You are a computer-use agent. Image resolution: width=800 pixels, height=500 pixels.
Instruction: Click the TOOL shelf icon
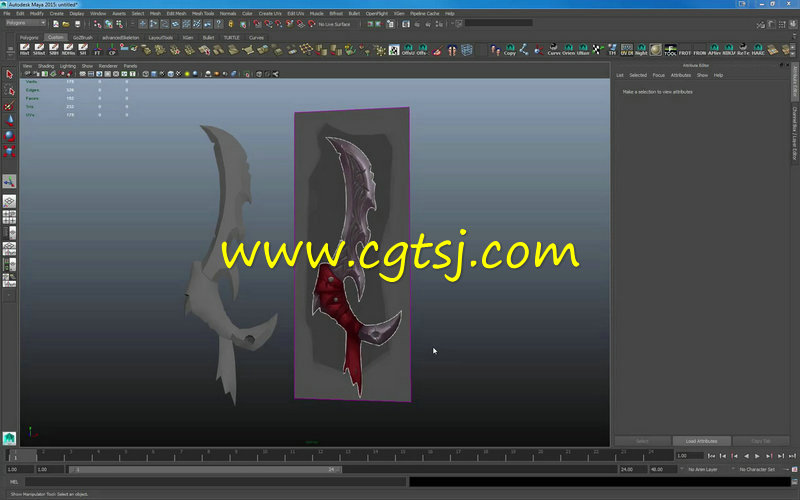[670, 49]
